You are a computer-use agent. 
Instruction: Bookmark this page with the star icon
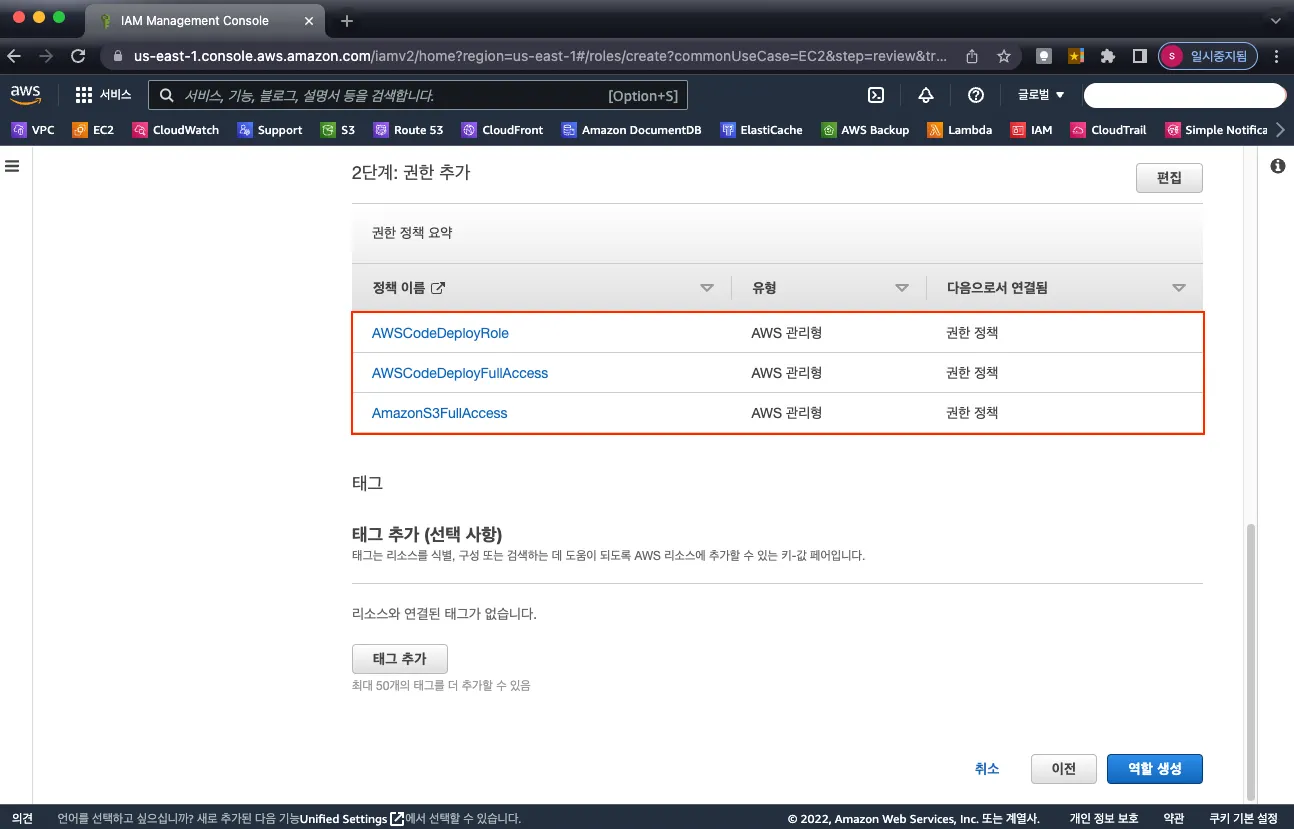tap(1004, 56)
